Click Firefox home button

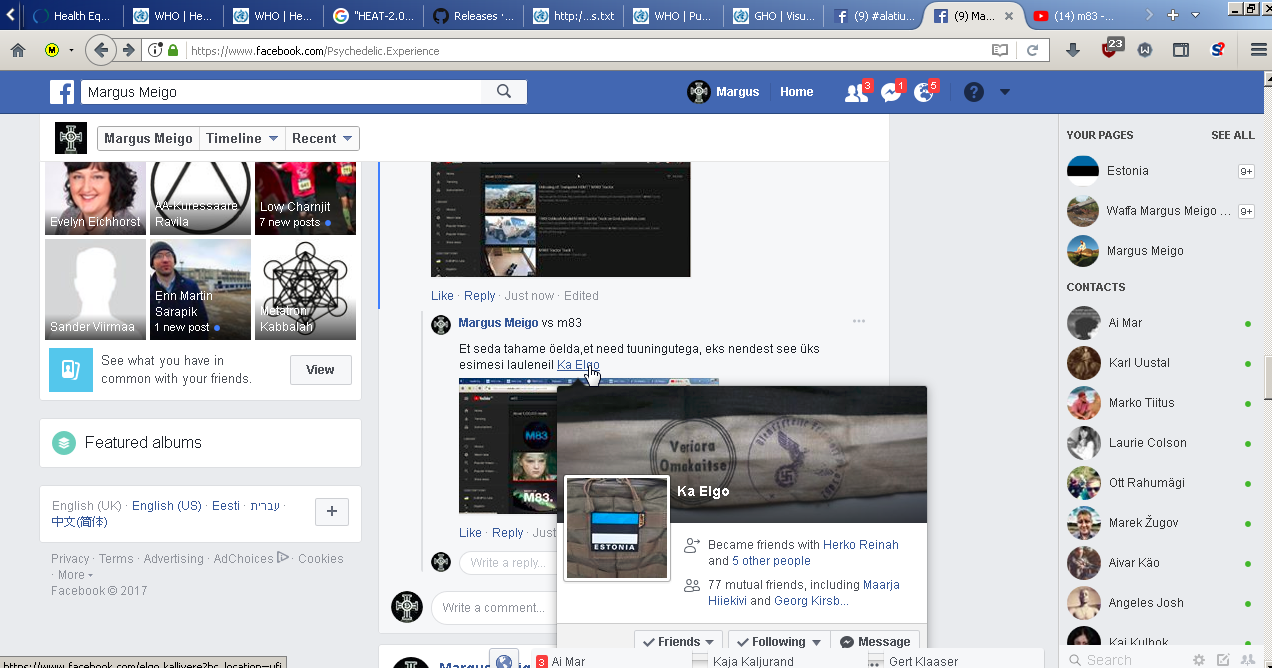18,50
